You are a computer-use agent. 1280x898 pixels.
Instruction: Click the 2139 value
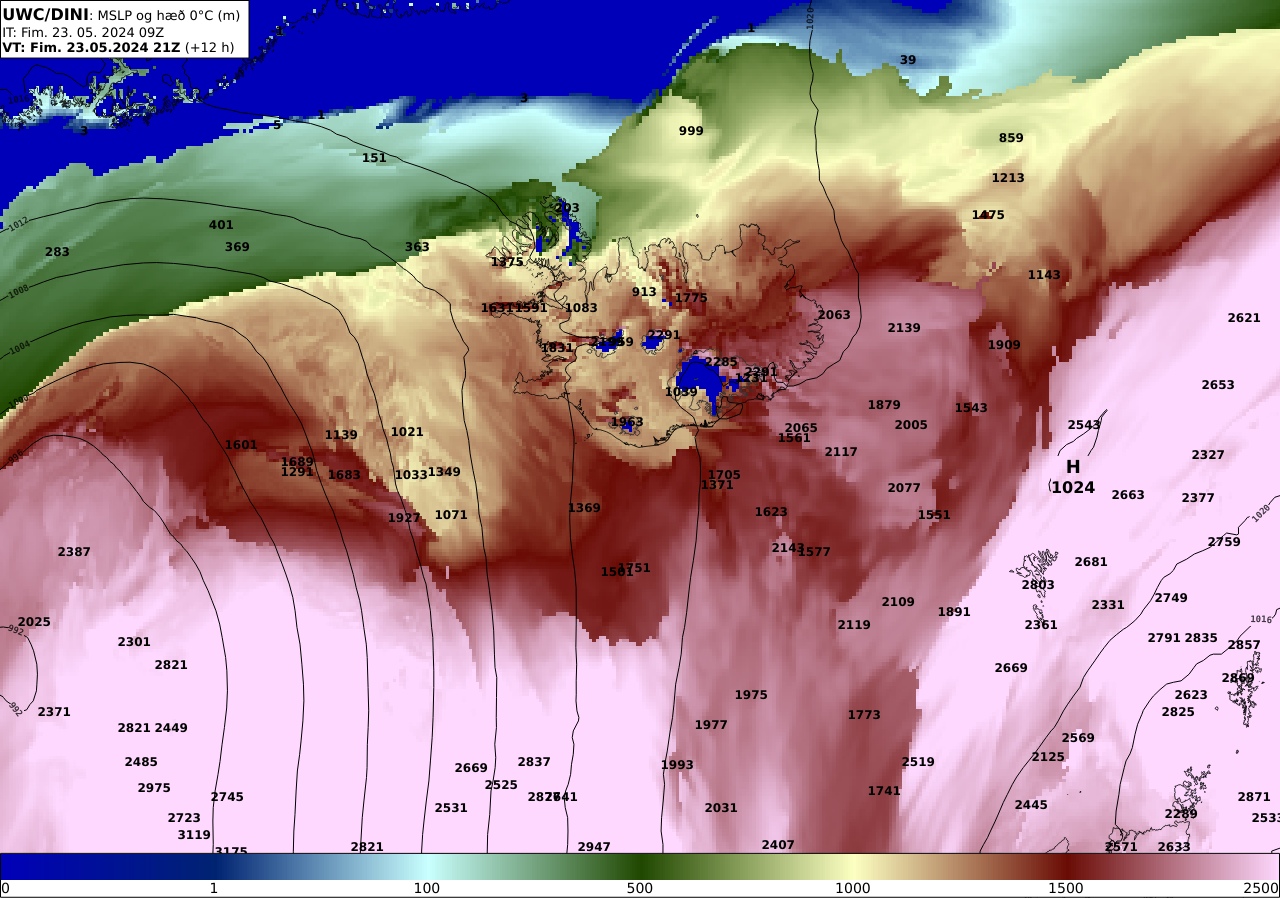(904, 328)
